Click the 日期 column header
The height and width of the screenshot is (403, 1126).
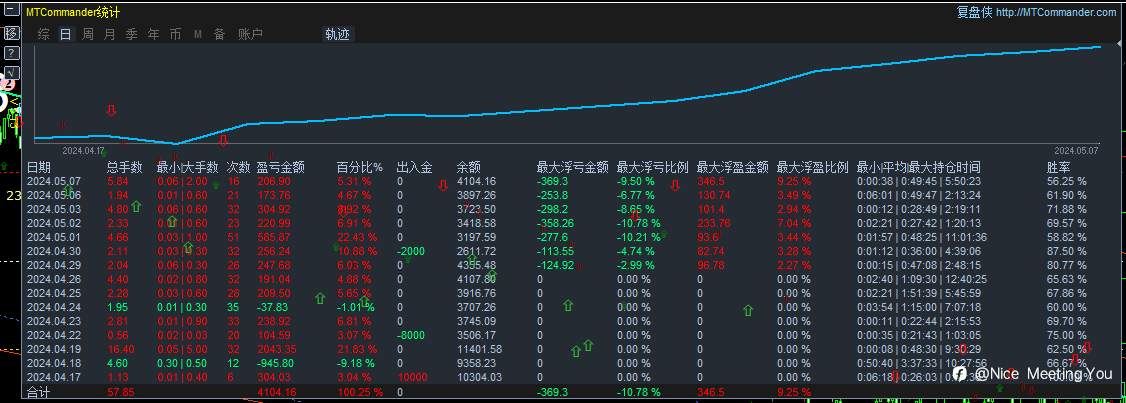click(x=39, y=167)
